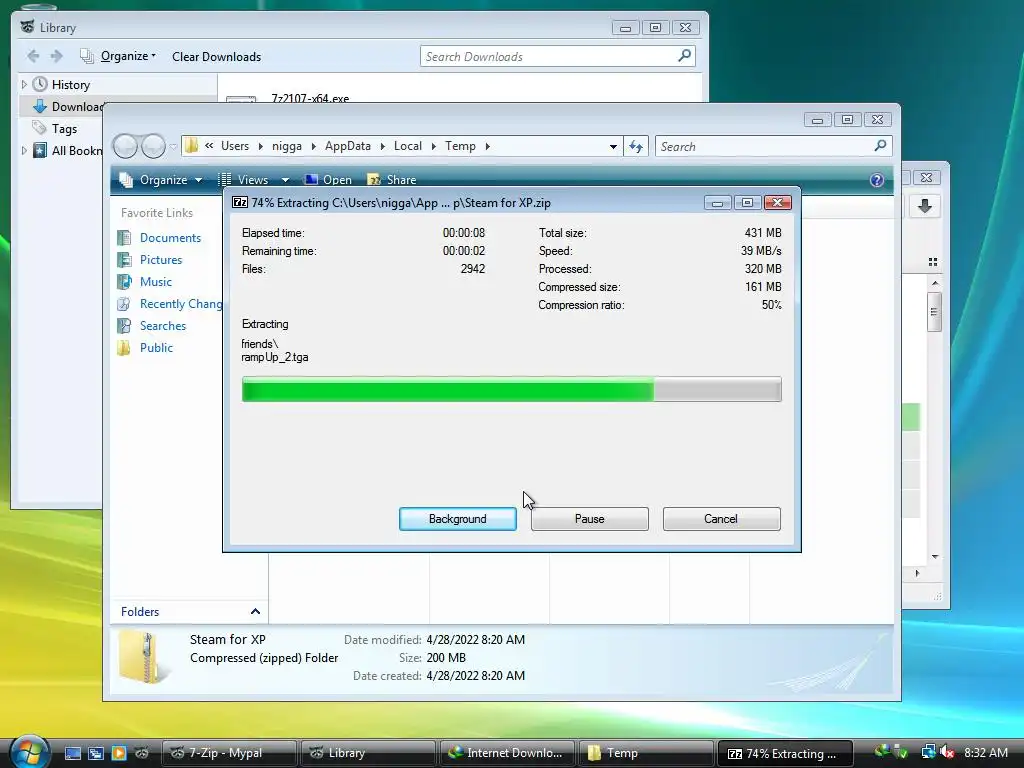
Task: Click nigga folder in address breadcrumb
Action: click(x=287, y=146)
